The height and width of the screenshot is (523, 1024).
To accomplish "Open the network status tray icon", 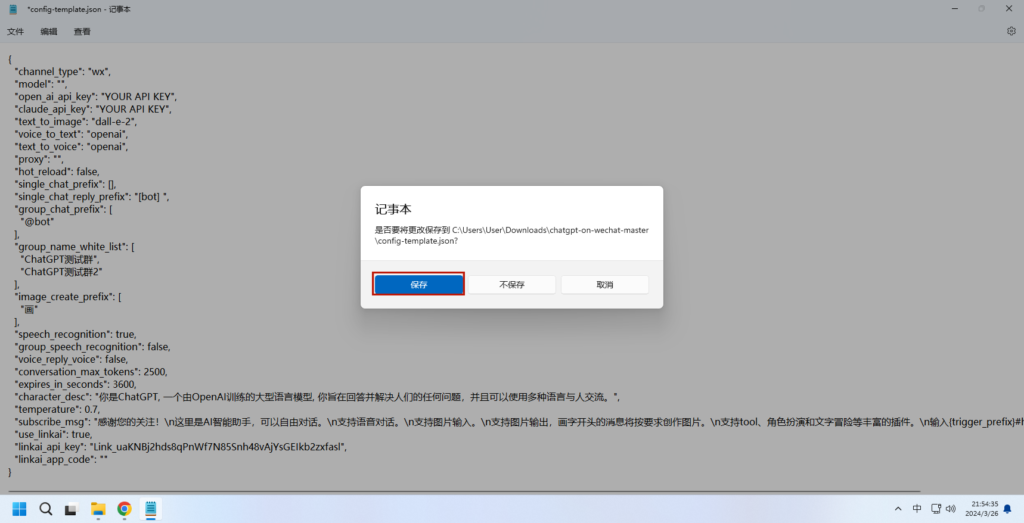I will pyautogui.click(x=936, y=509).
